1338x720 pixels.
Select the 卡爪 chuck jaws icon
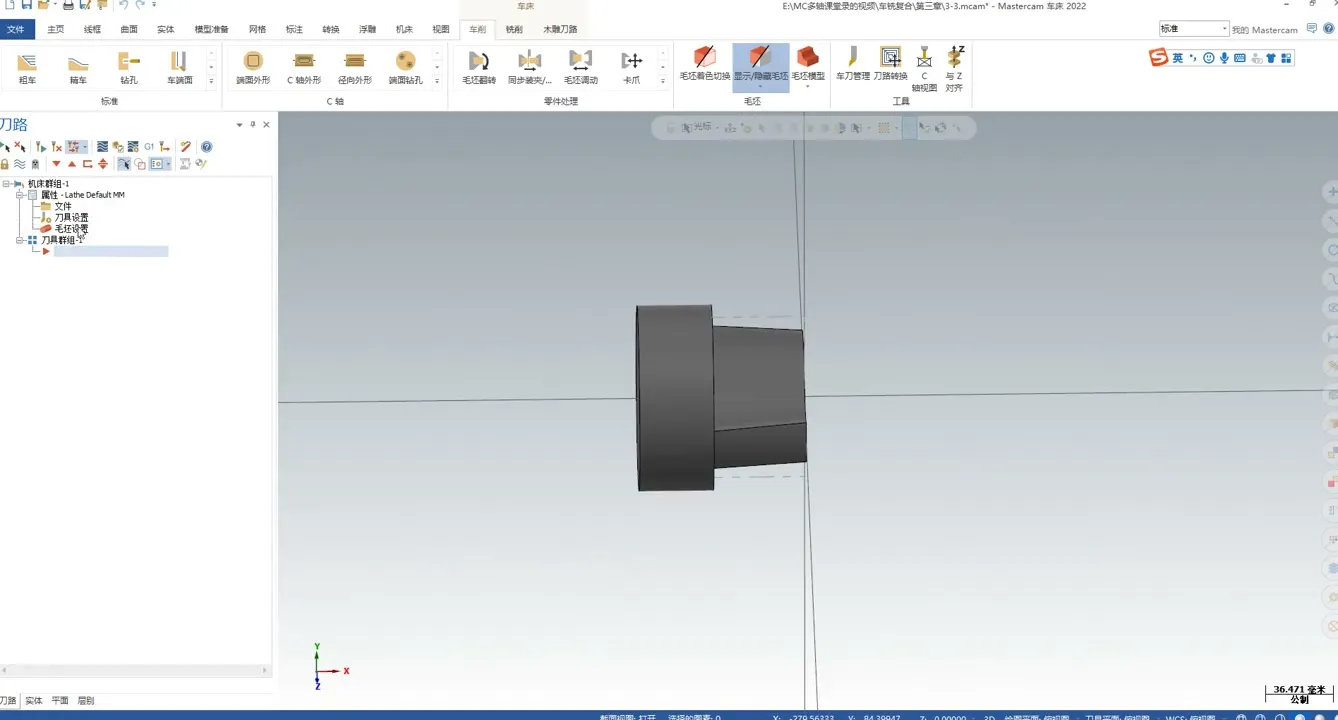pyautogui.click(x=631, y=67)
